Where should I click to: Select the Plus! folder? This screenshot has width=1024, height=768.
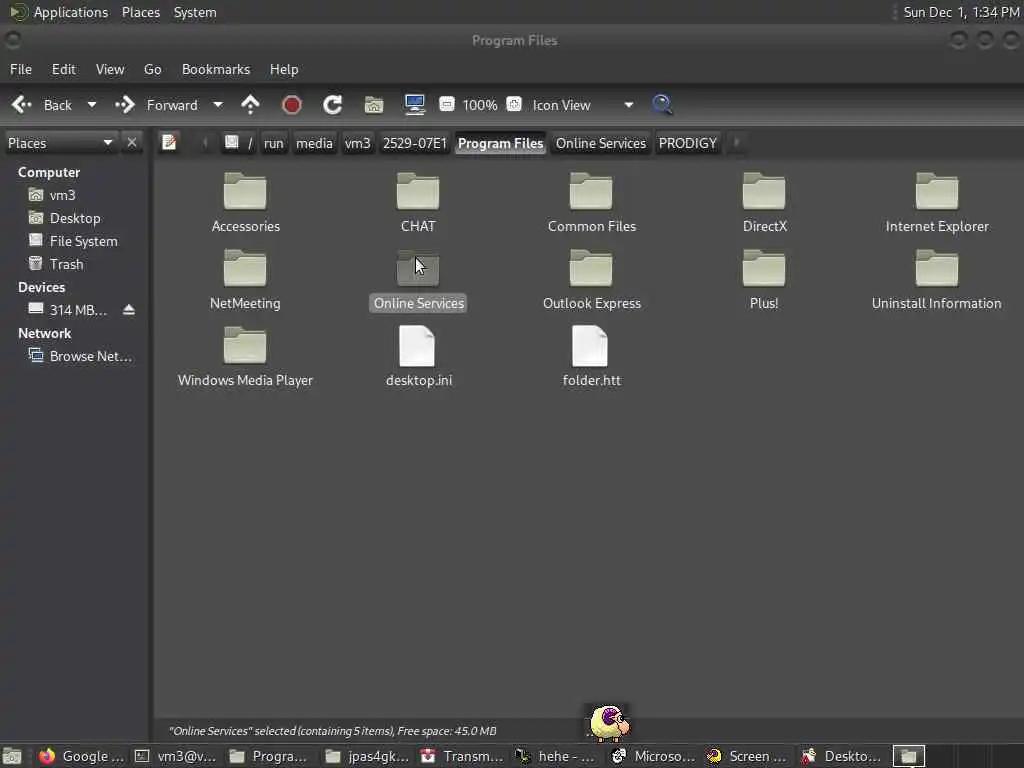[x=764, y=280]
